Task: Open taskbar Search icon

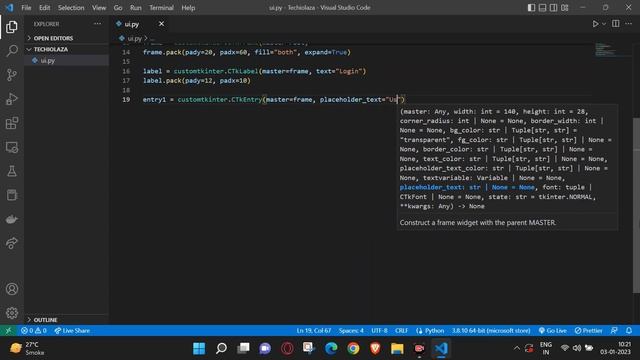Action: [221, 349]
